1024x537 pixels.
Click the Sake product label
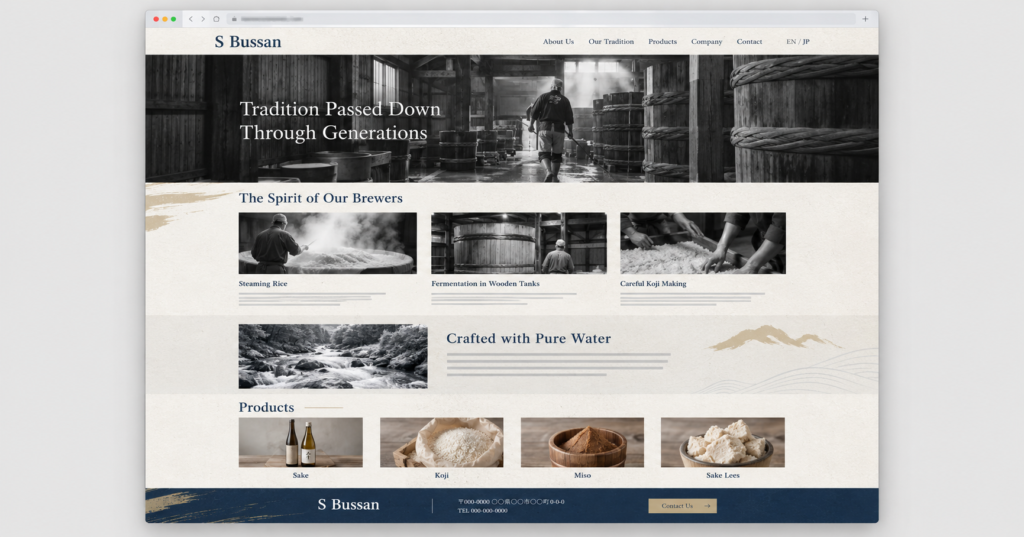coord(300,475)
